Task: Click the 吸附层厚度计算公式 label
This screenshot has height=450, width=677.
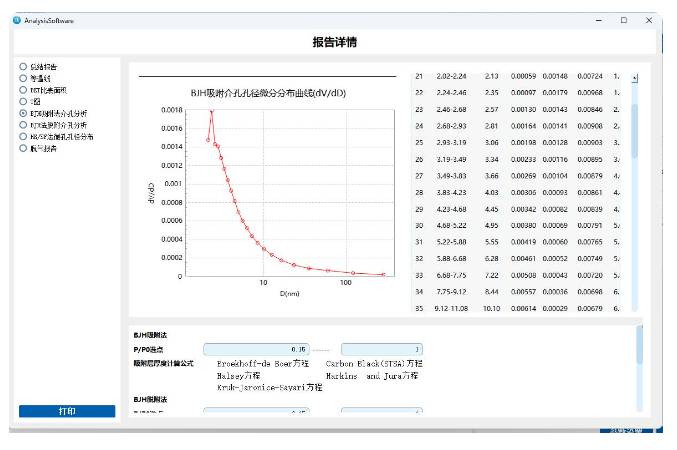Action: [163, 363]
